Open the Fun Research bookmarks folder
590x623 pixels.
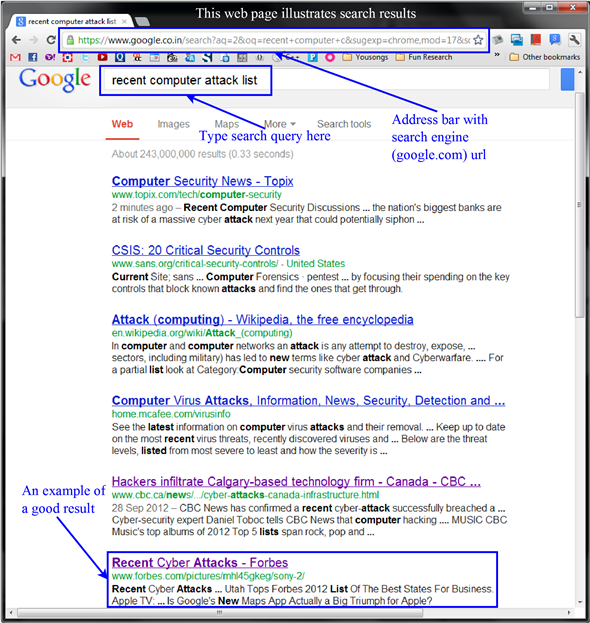(424, 57)
